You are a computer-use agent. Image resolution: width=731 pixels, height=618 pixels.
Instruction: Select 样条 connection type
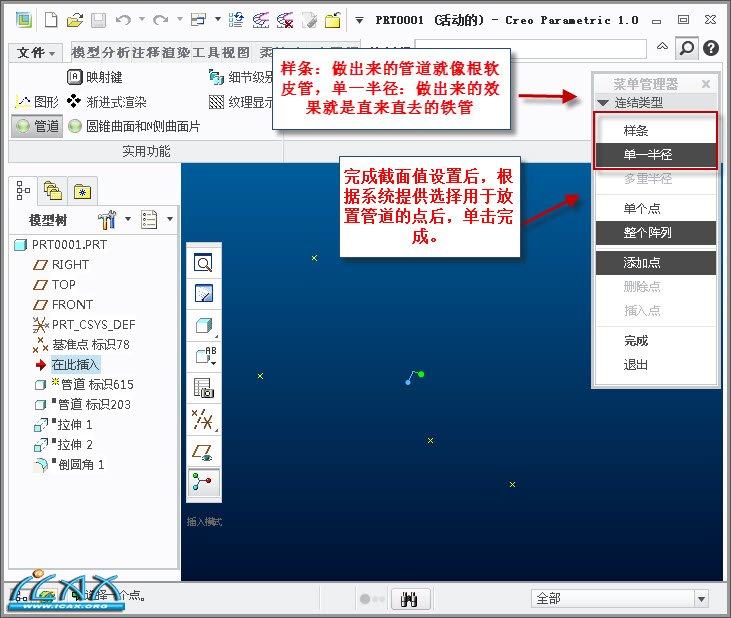coord(655,130)
